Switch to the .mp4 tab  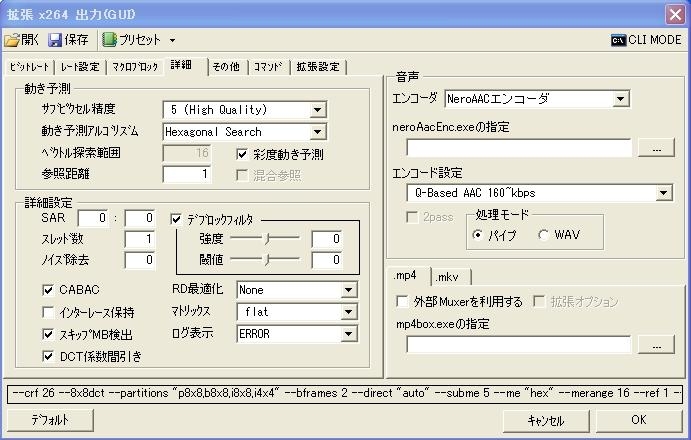[407, 276]
